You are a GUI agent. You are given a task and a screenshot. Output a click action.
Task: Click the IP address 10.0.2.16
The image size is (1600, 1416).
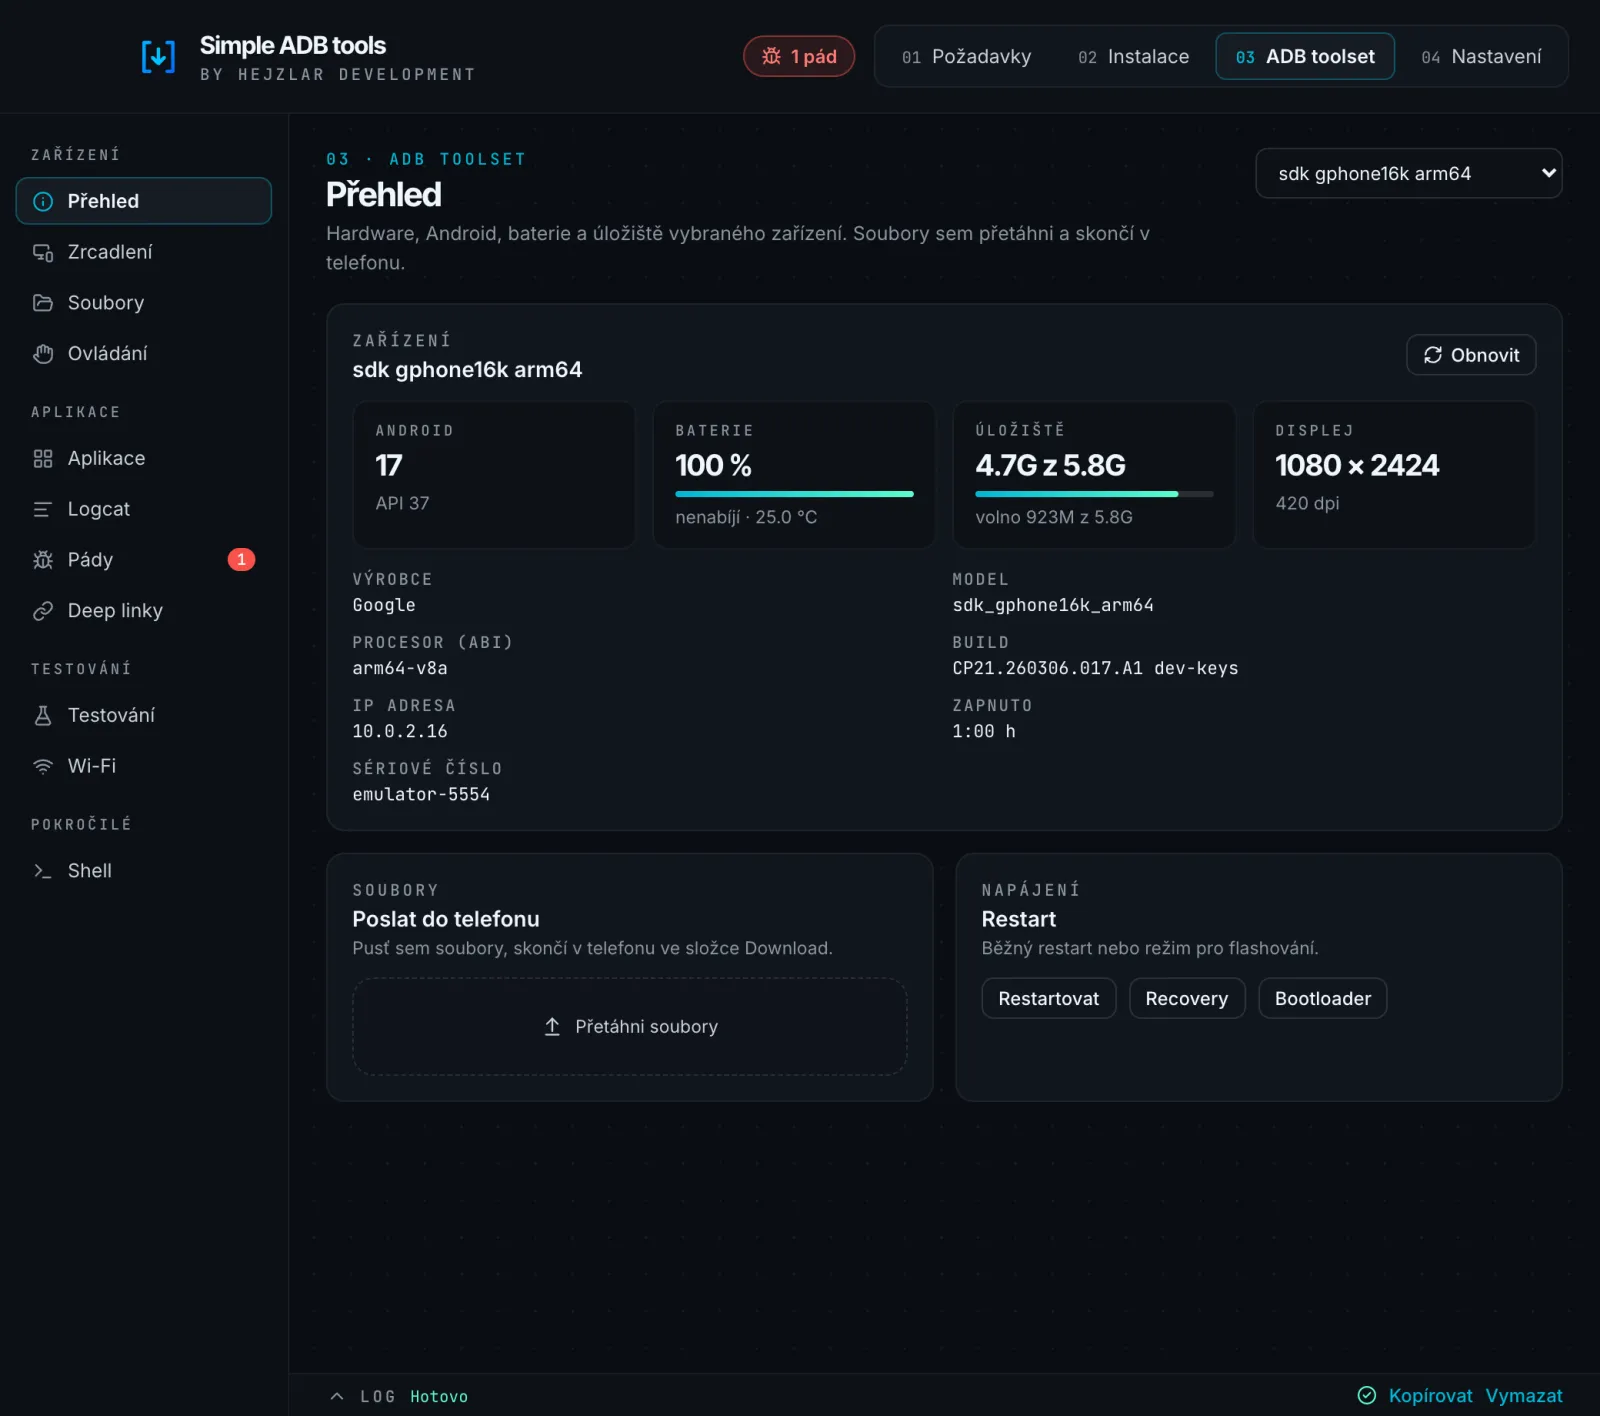click(400, 731)
